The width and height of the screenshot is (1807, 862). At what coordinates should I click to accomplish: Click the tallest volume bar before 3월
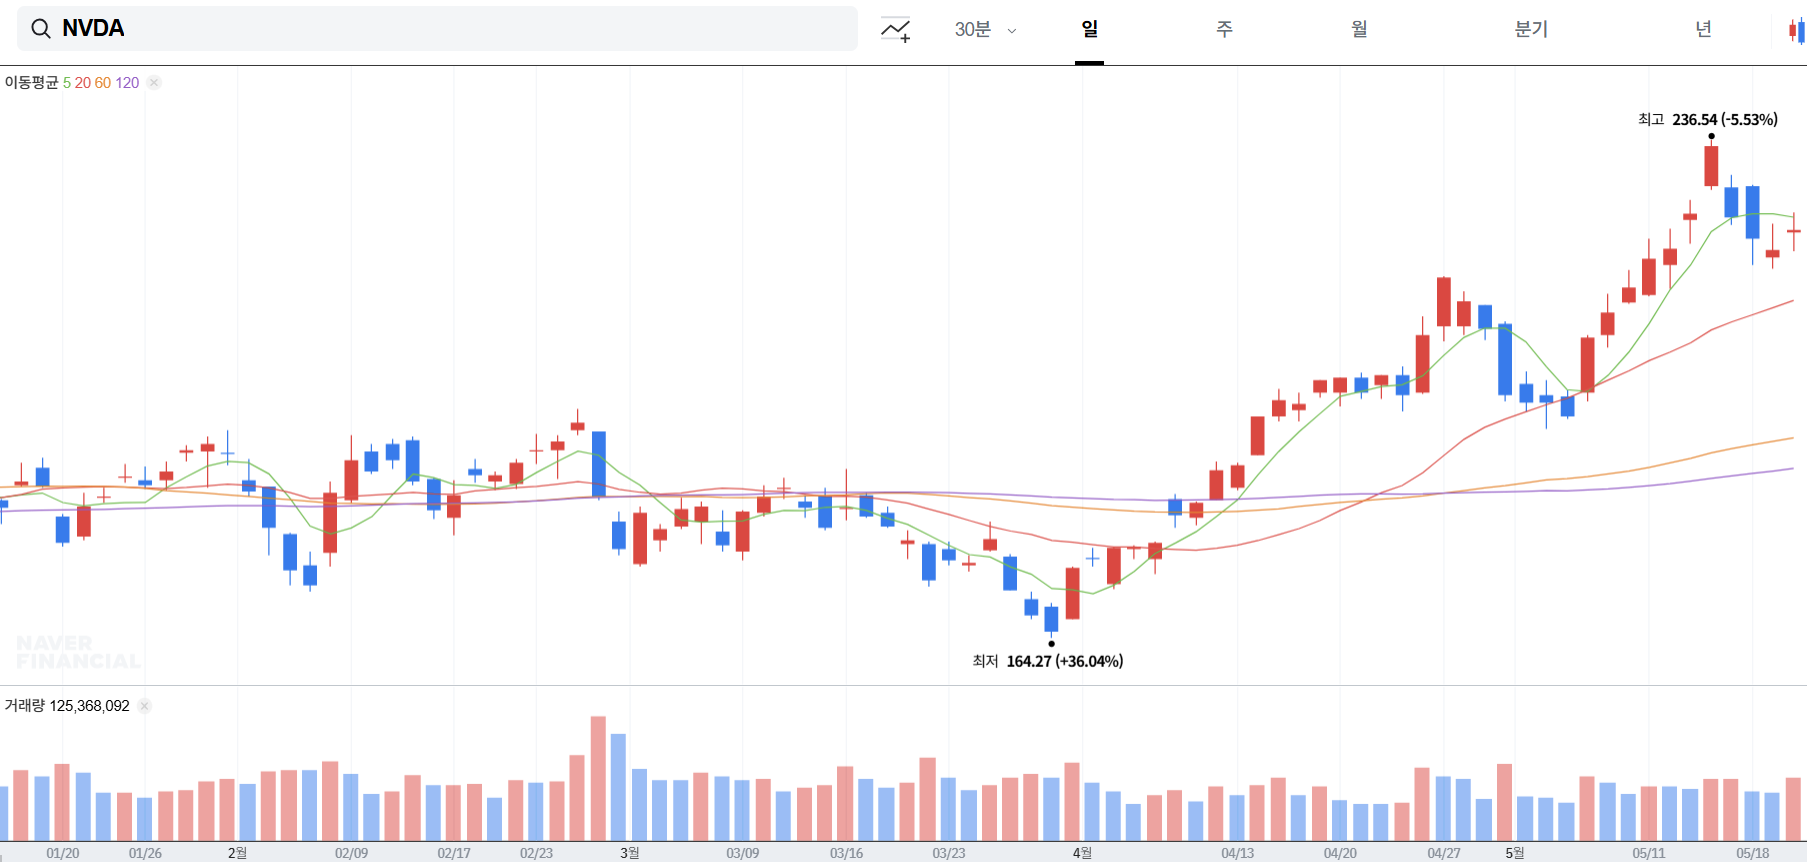598,778
